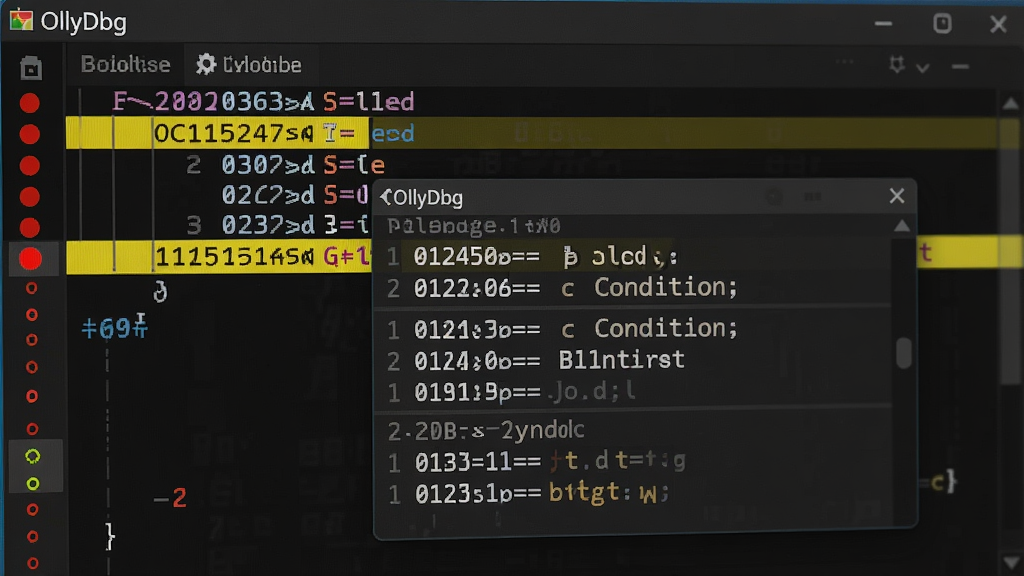Select popup row 0124:0 Blintirst
This screenshot has height=576, width=1024.
pyautogui.click(x=632, y=360)
